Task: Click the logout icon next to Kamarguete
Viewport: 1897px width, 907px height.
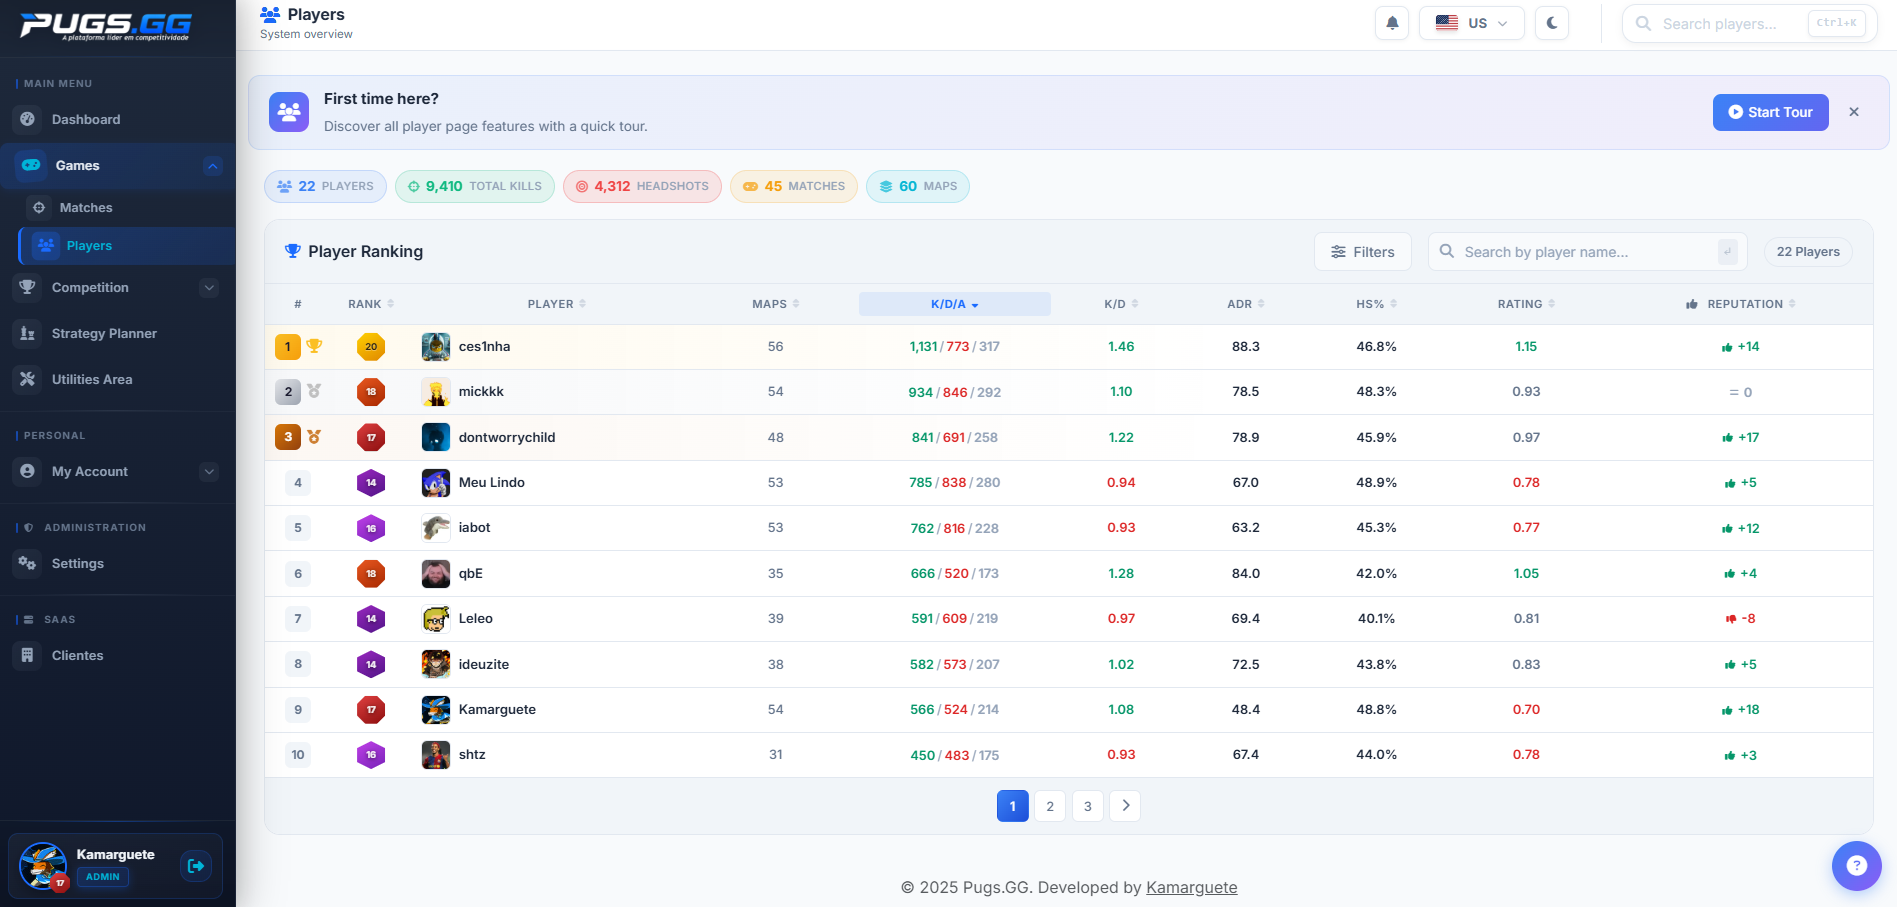Action: 196,865
